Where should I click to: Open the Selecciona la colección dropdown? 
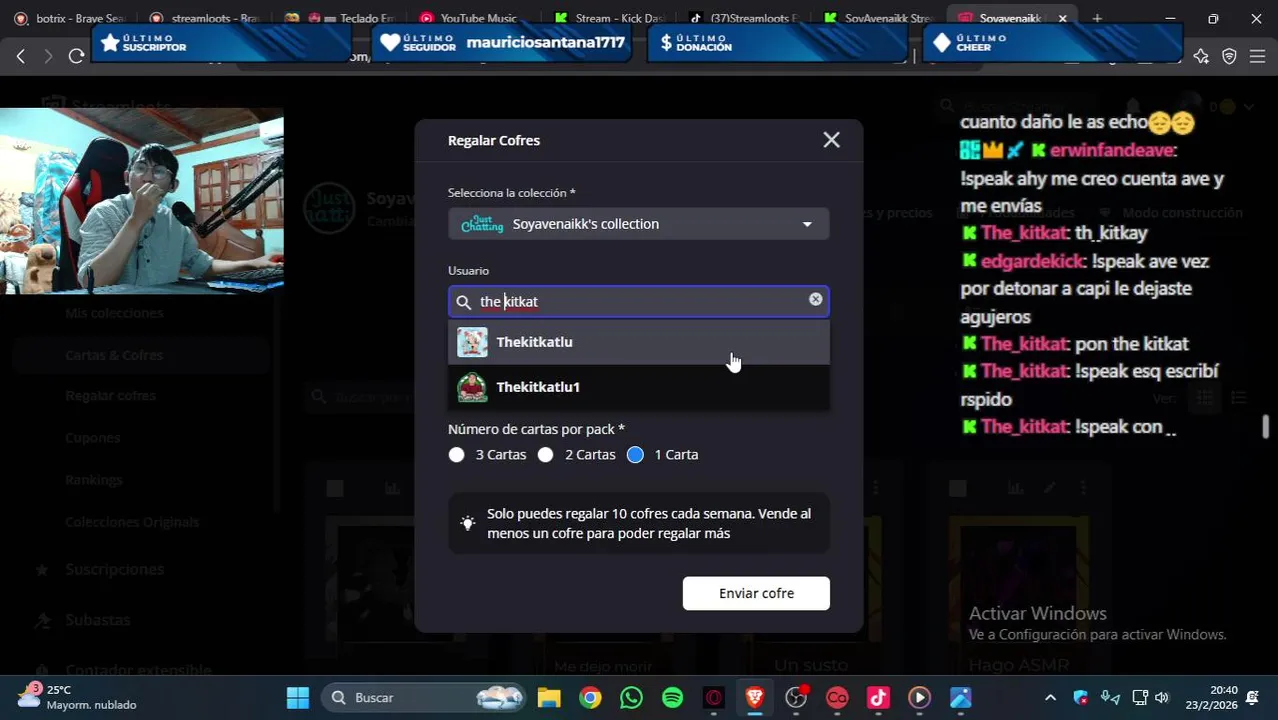point(638,224)
